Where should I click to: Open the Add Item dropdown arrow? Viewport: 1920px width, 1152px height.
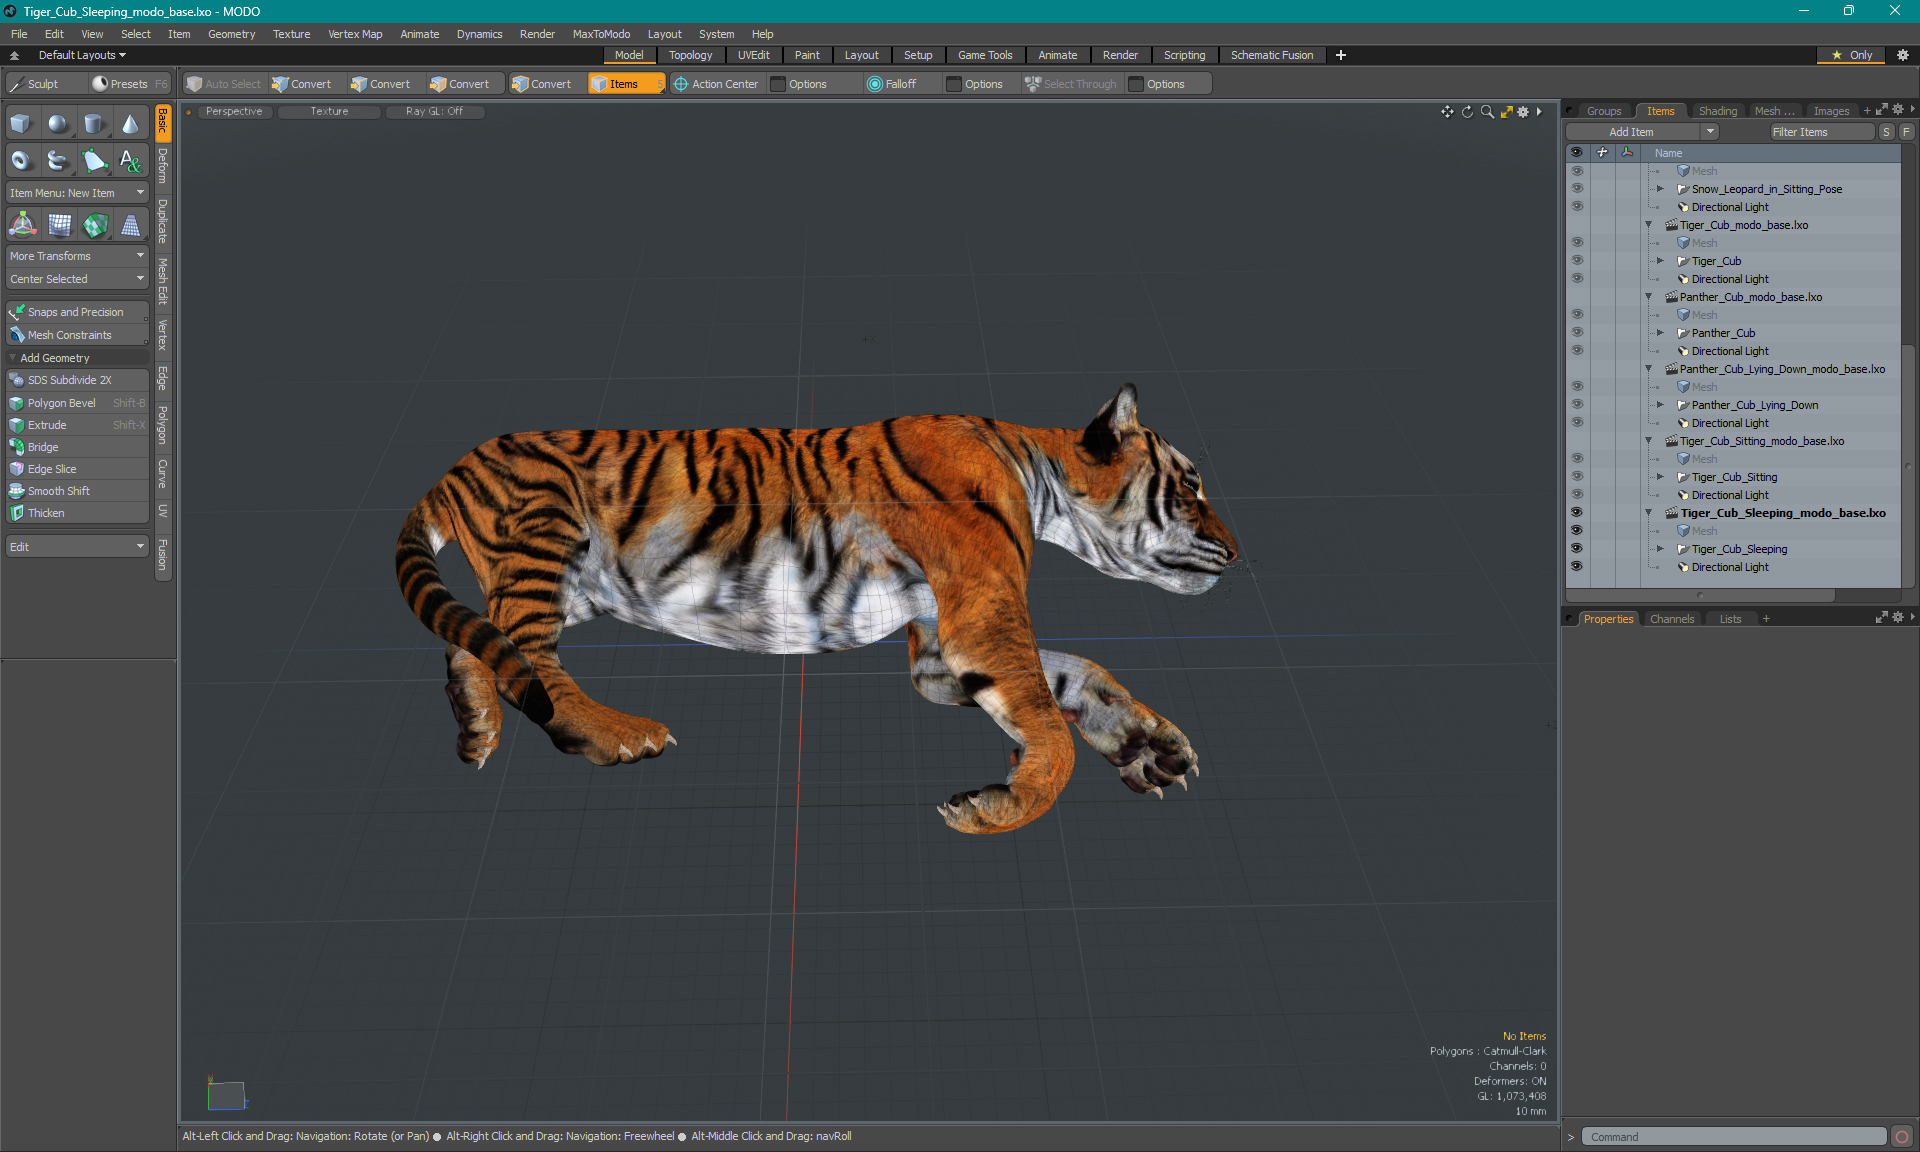click(x=1711, y=132)
